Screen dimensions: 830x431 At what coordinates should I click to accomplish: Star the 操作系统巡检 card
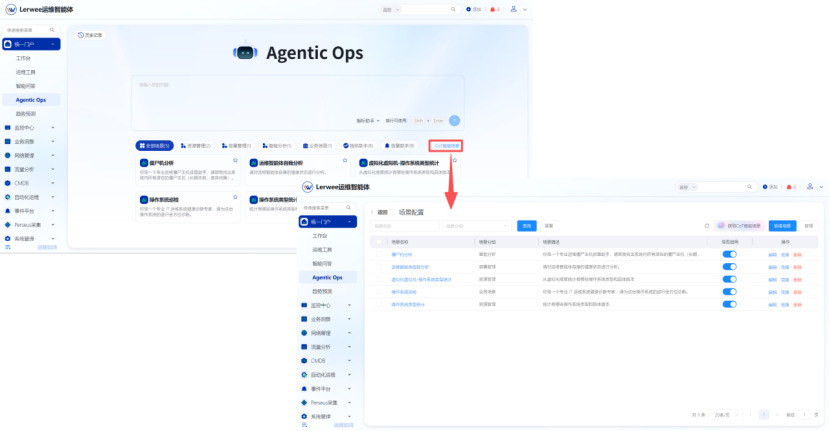tap(235, 197)
